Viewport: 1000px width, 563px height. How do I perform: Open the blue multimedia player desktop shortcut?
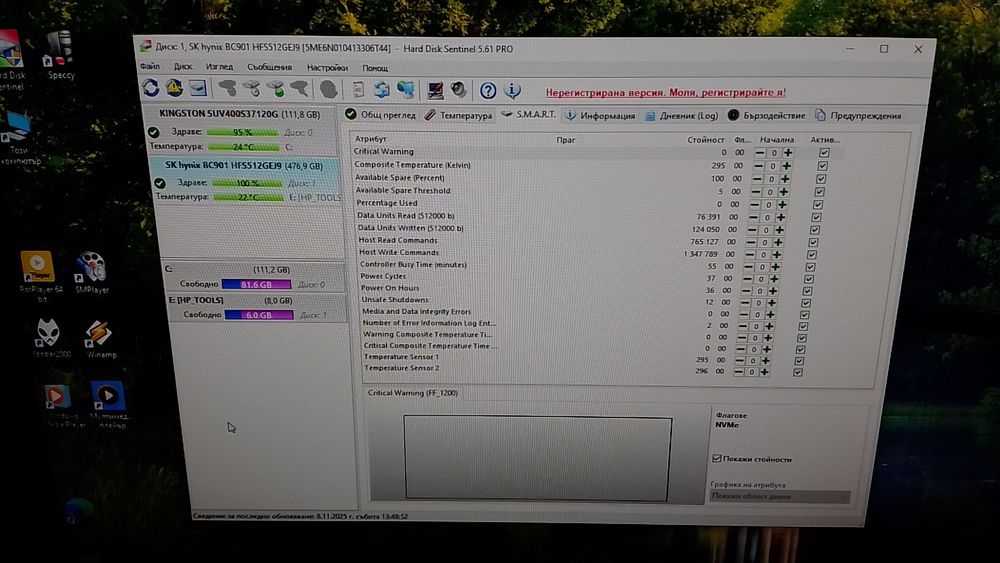click(108, 403)
